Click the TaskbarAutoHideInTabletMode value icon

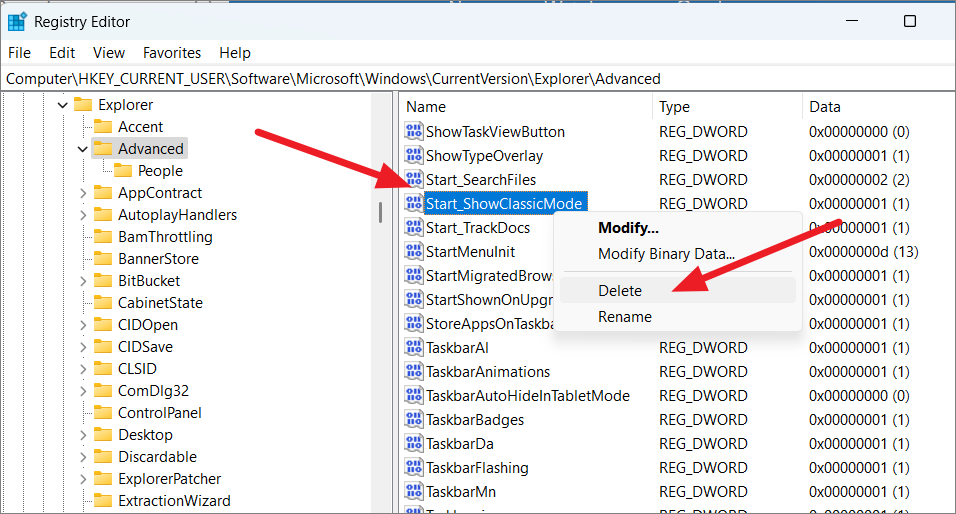414,395
